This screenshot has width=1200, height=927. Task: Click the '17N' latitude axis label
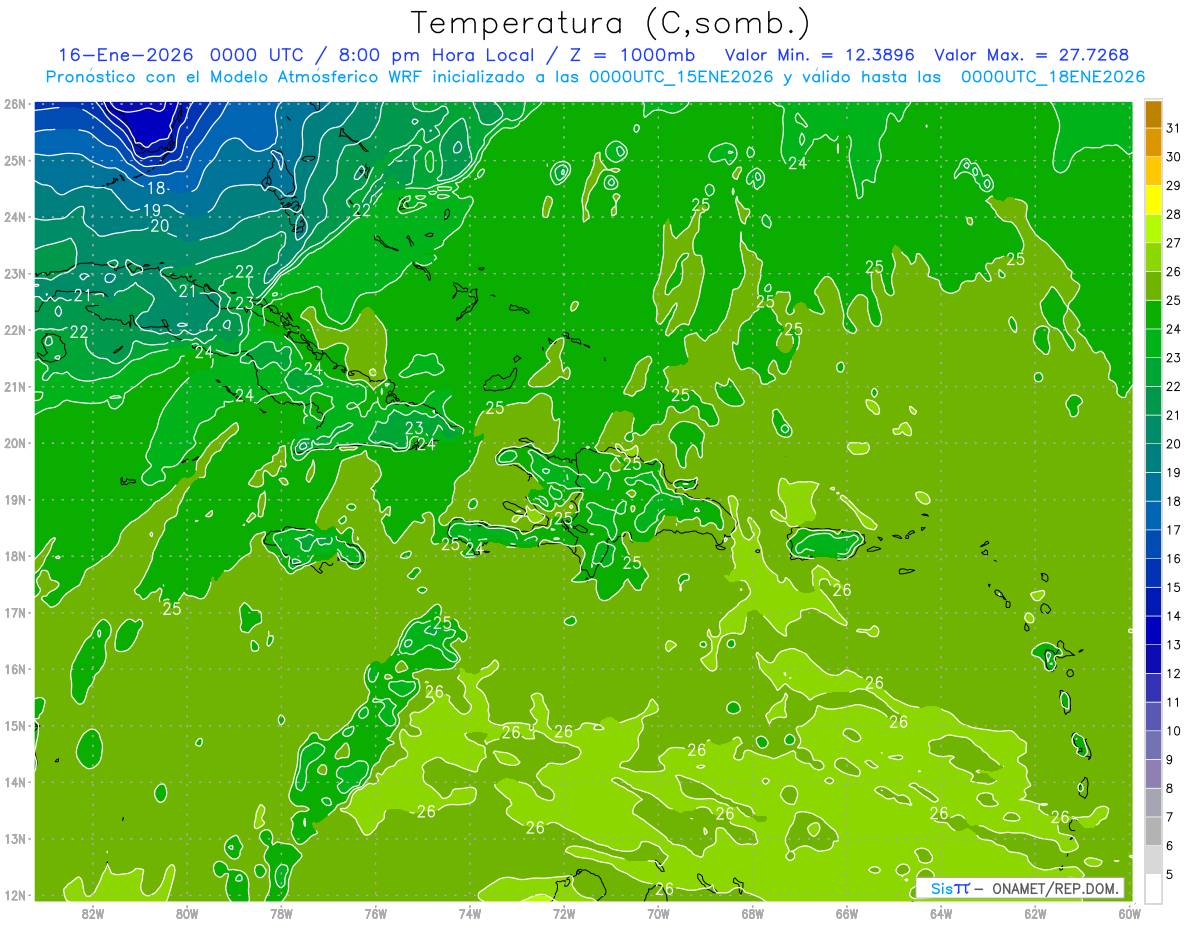tap(15, 613)
